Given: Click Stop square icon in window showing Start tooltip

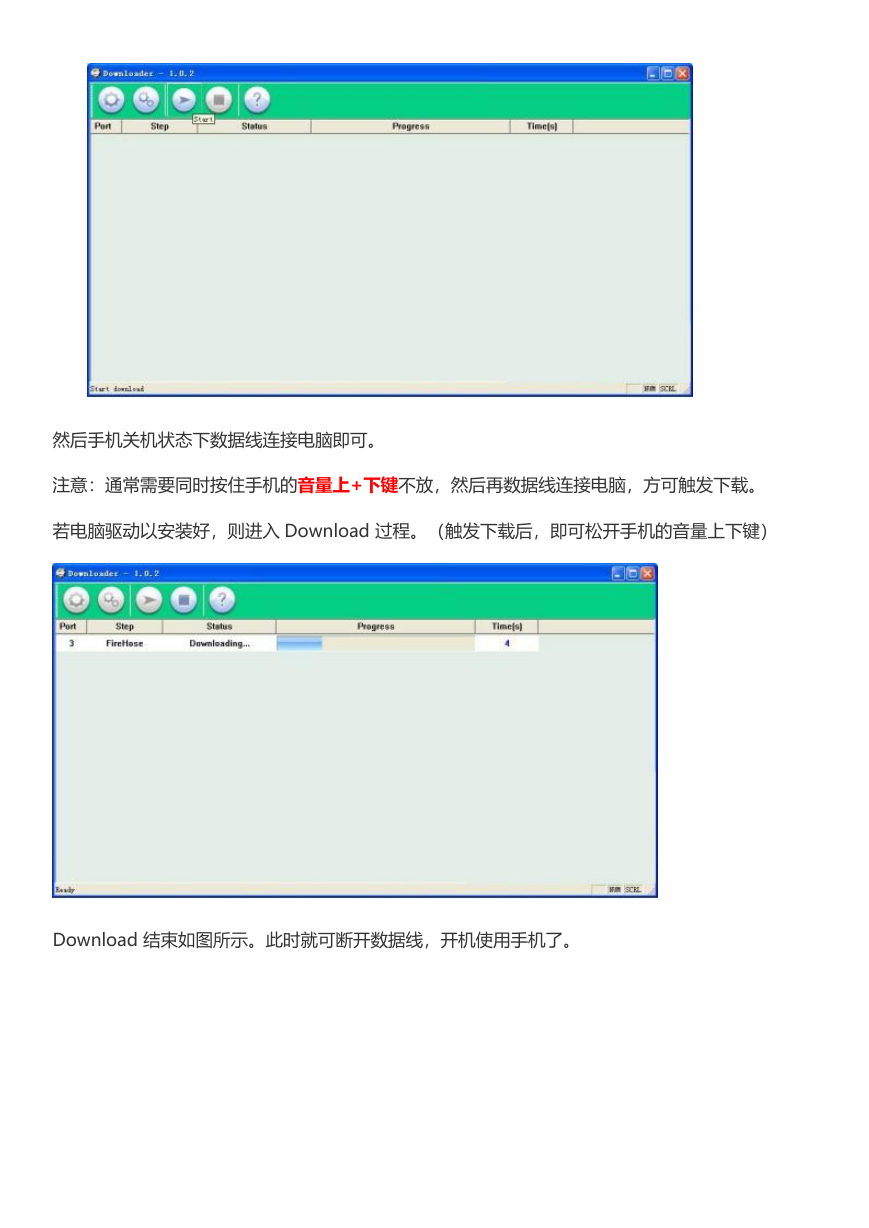Looking at the screenshot, I should tap(219, 100).
